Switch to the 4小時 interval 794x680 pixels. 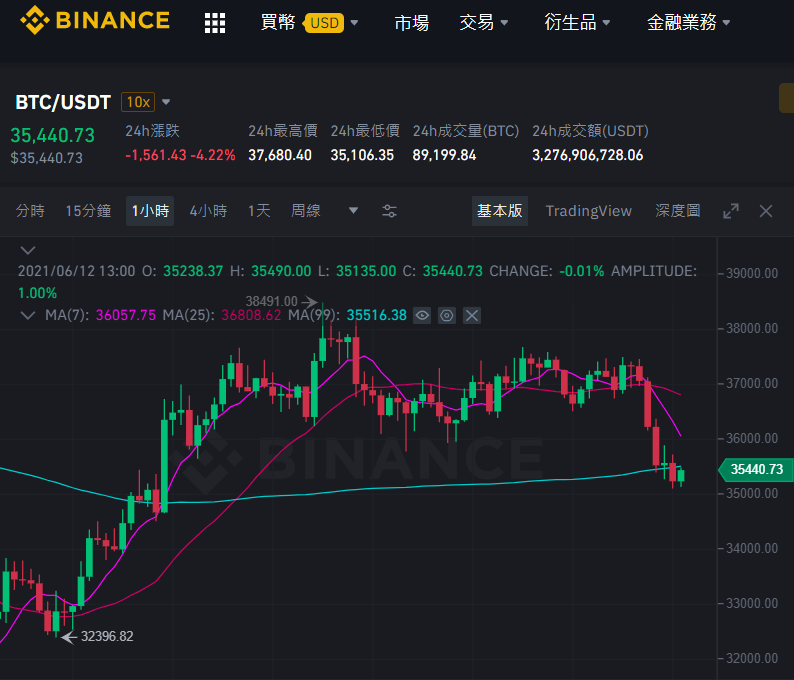208,211
